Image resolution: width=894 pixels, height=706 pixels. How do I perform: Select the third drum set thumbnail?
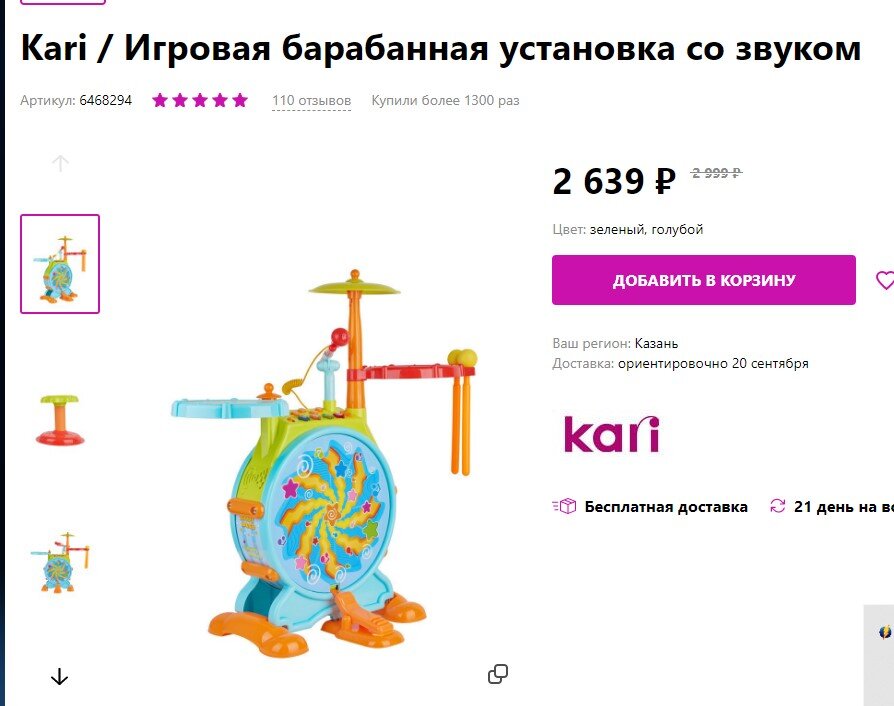point(60,563)
